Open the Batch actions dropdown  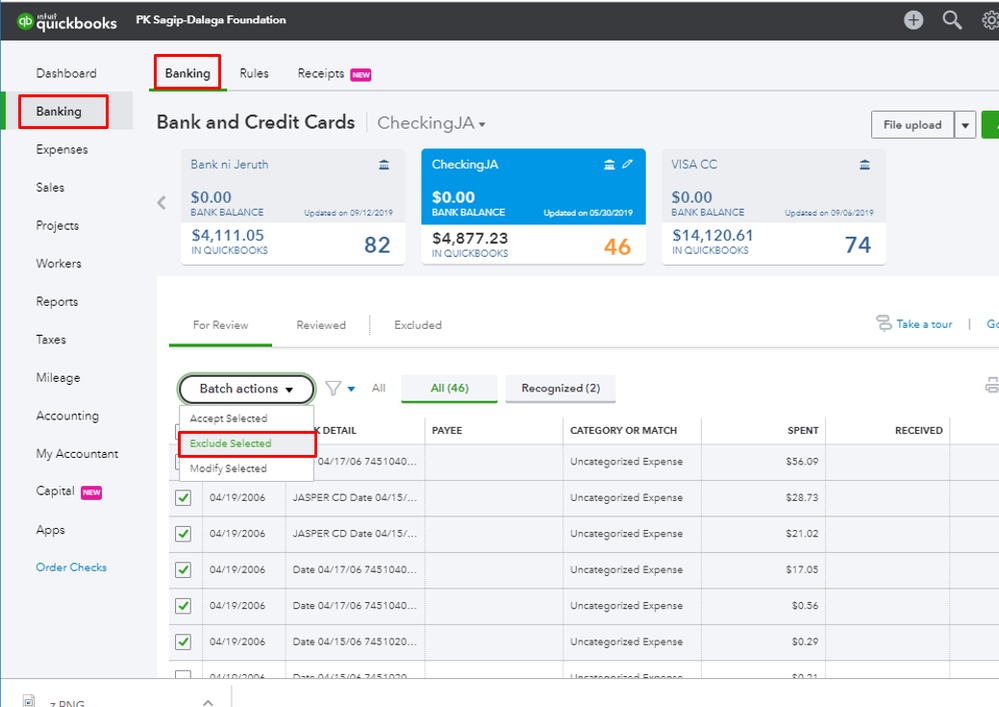pos(246,389)
